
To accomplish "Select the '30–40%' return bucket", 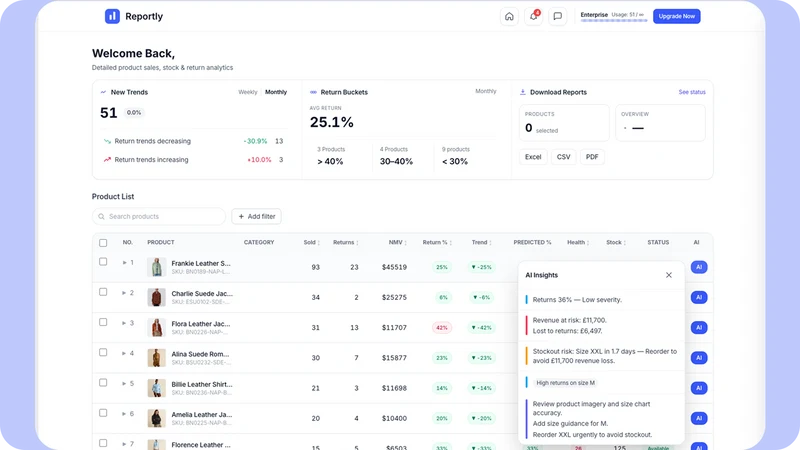I will (396, 156).
